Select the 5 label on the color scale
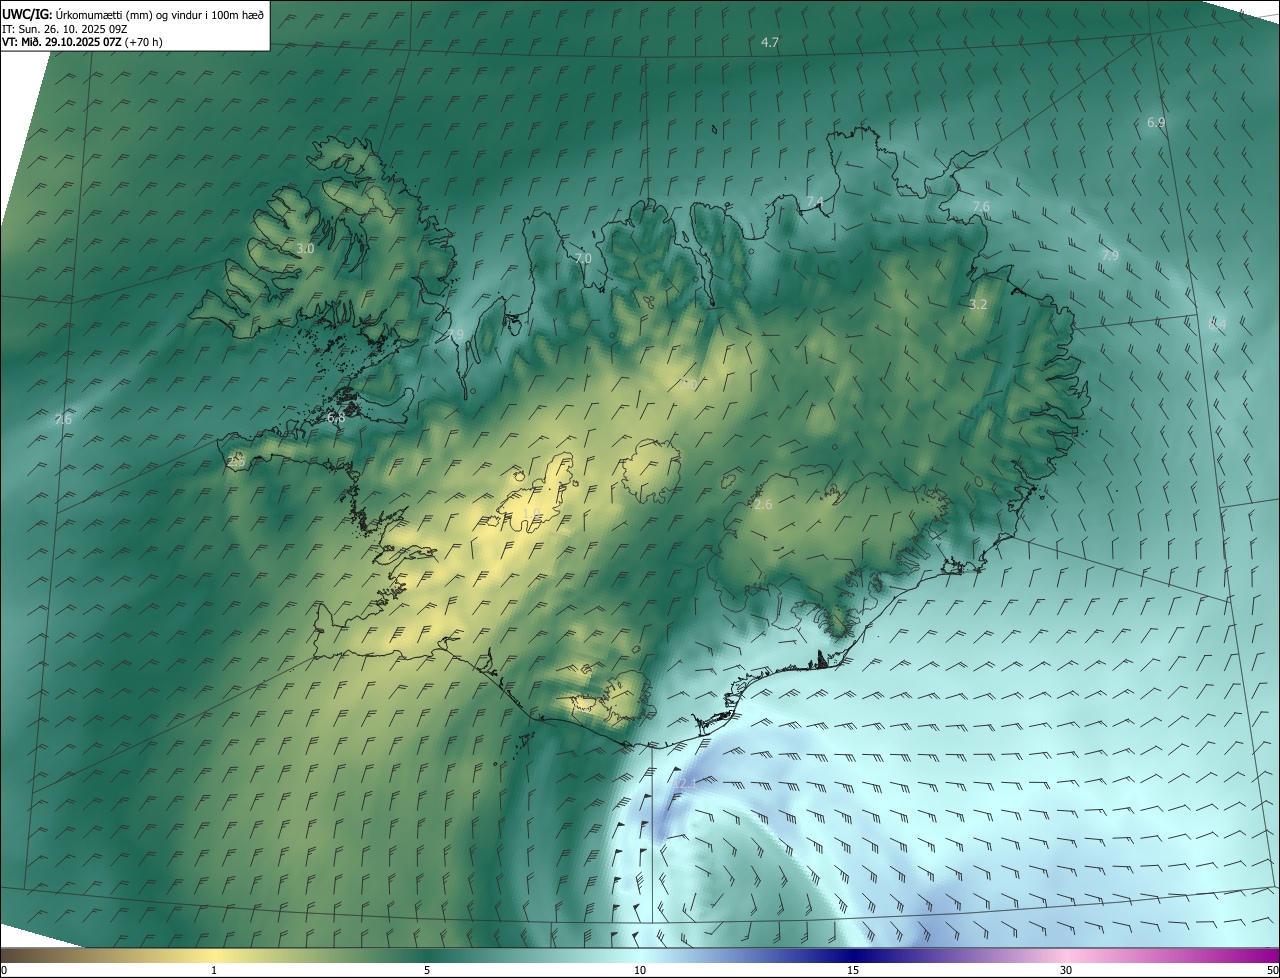Viewport: 1280px width, 978px height. (427, 970)
